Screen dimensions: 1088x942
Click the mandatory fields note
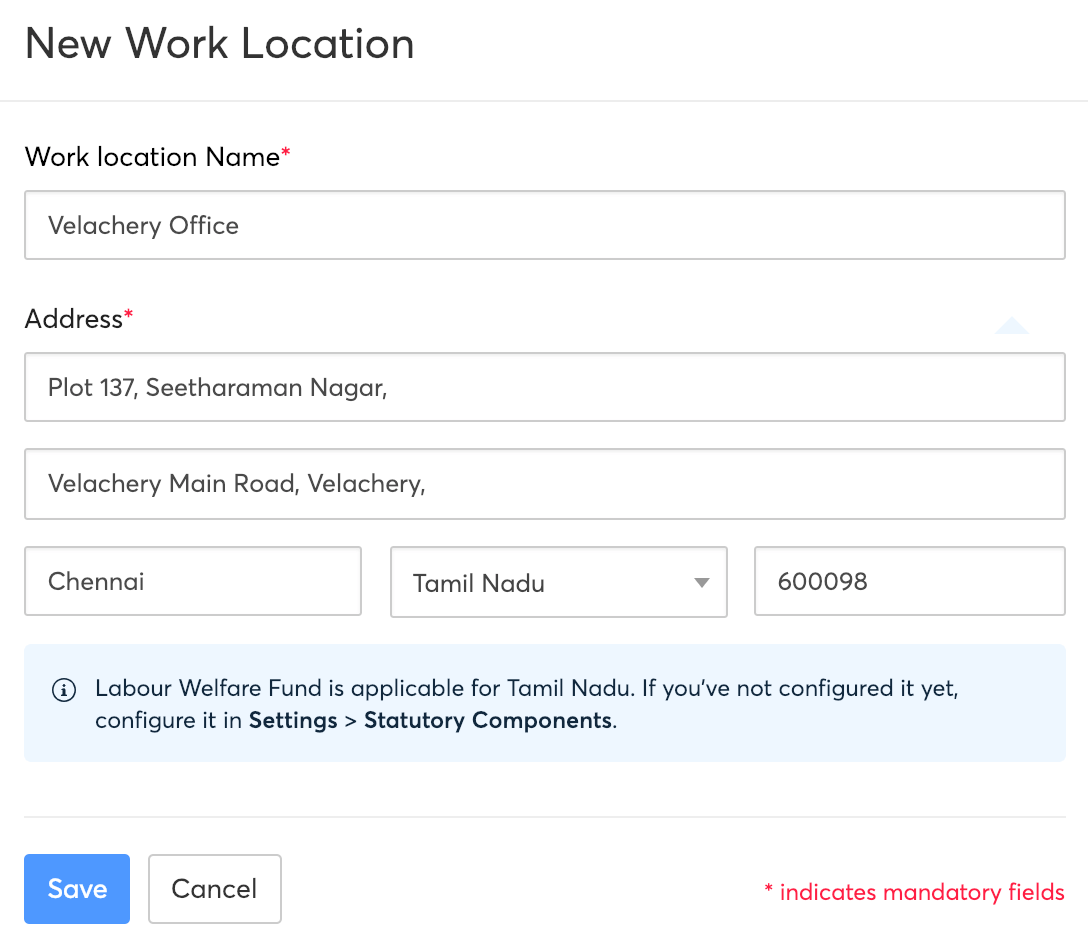(x=913, y=892)
